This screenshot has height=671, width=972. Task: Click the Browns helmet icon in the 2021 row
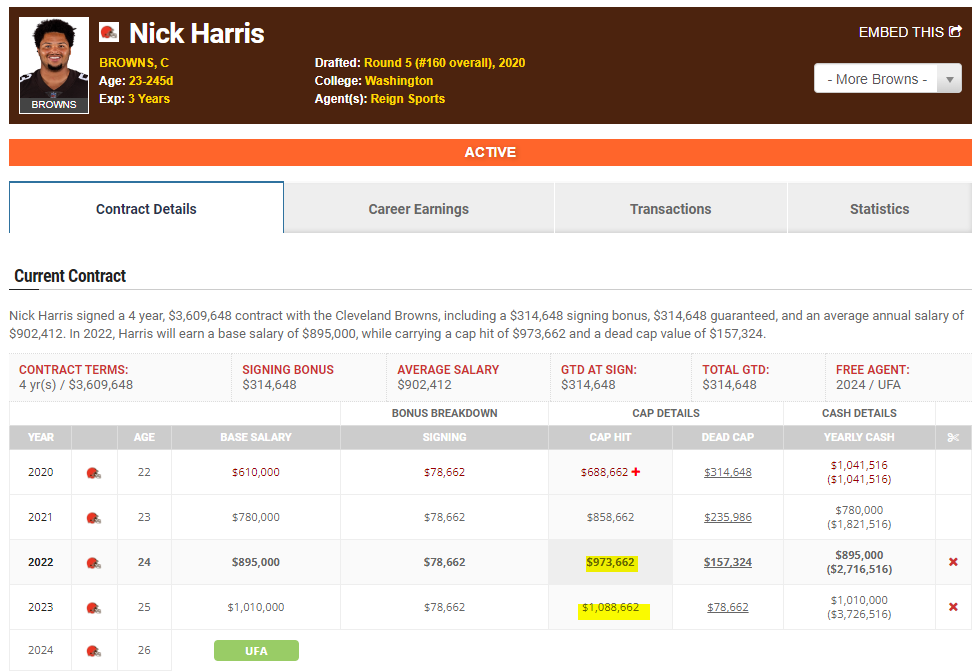pos(94,518)
